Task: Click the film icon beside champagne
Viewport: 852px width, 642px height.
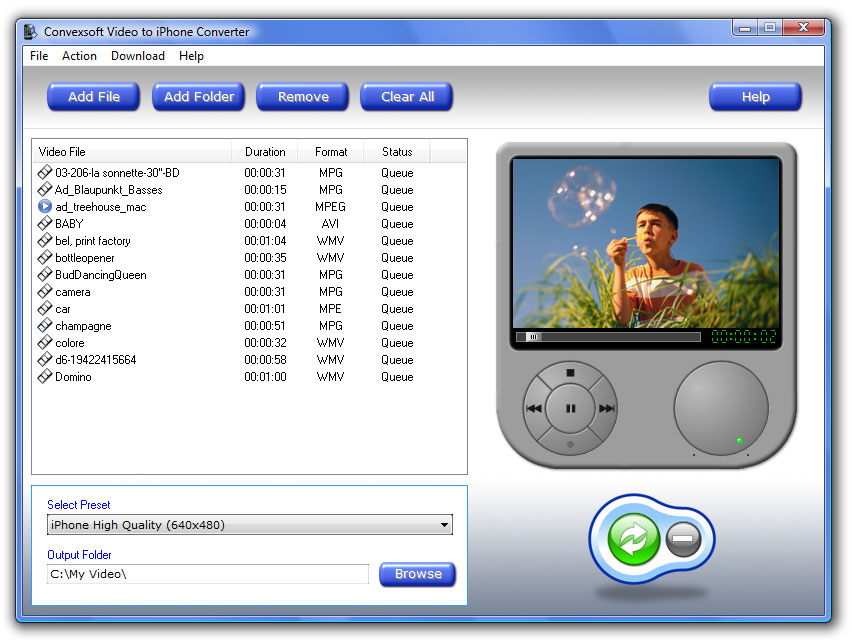Action: click(x=45, y=325)
